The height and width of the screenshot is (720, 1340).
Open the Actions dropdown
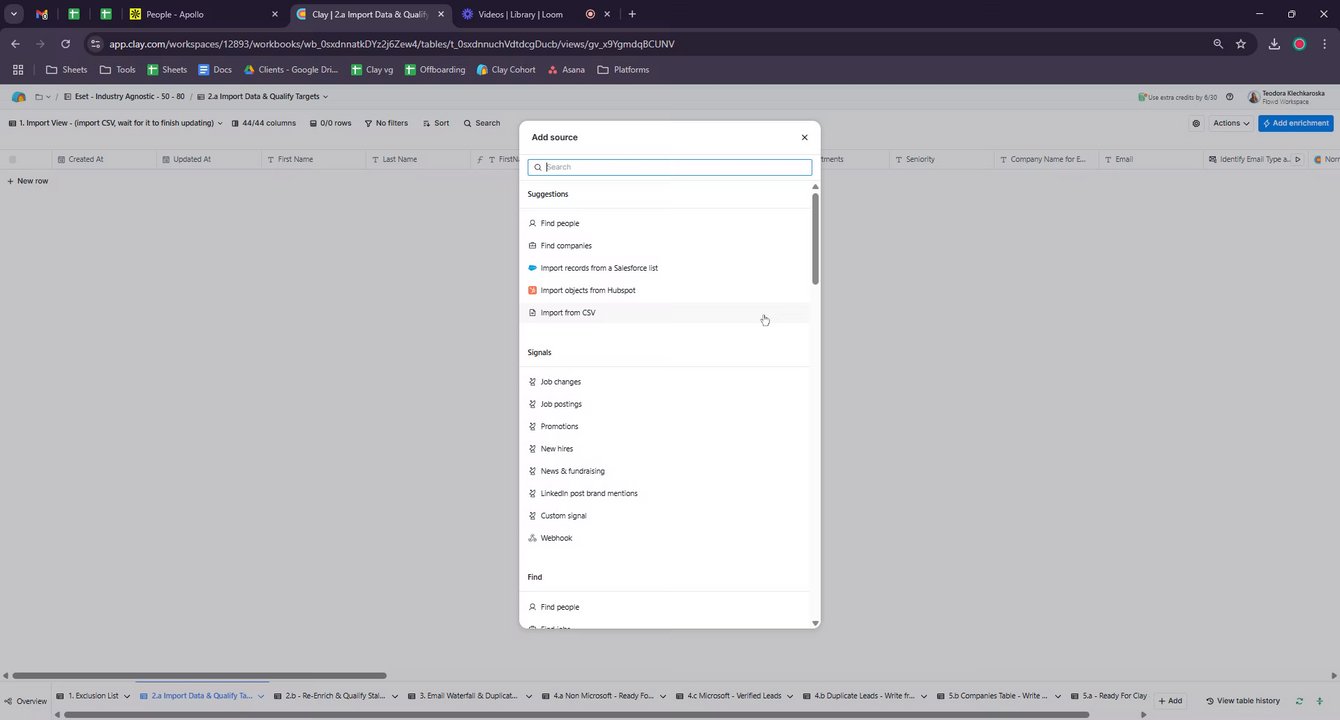(1231, 123)
